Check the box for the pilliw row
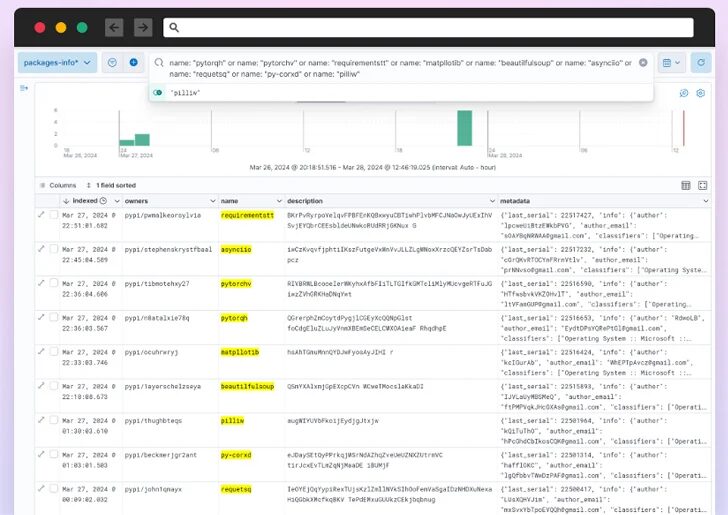The image size is (728, 515). pos(54,420)
